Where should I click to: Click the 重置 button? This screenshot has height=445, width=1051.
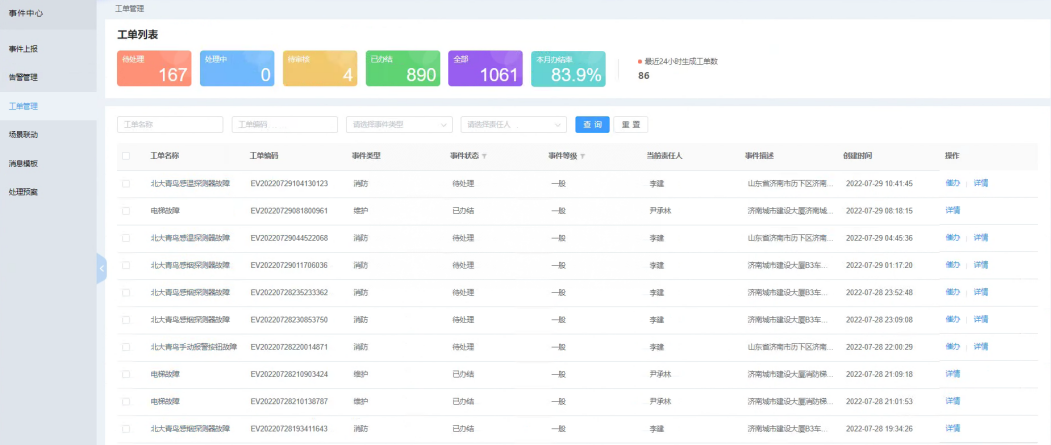pos(630,125)
